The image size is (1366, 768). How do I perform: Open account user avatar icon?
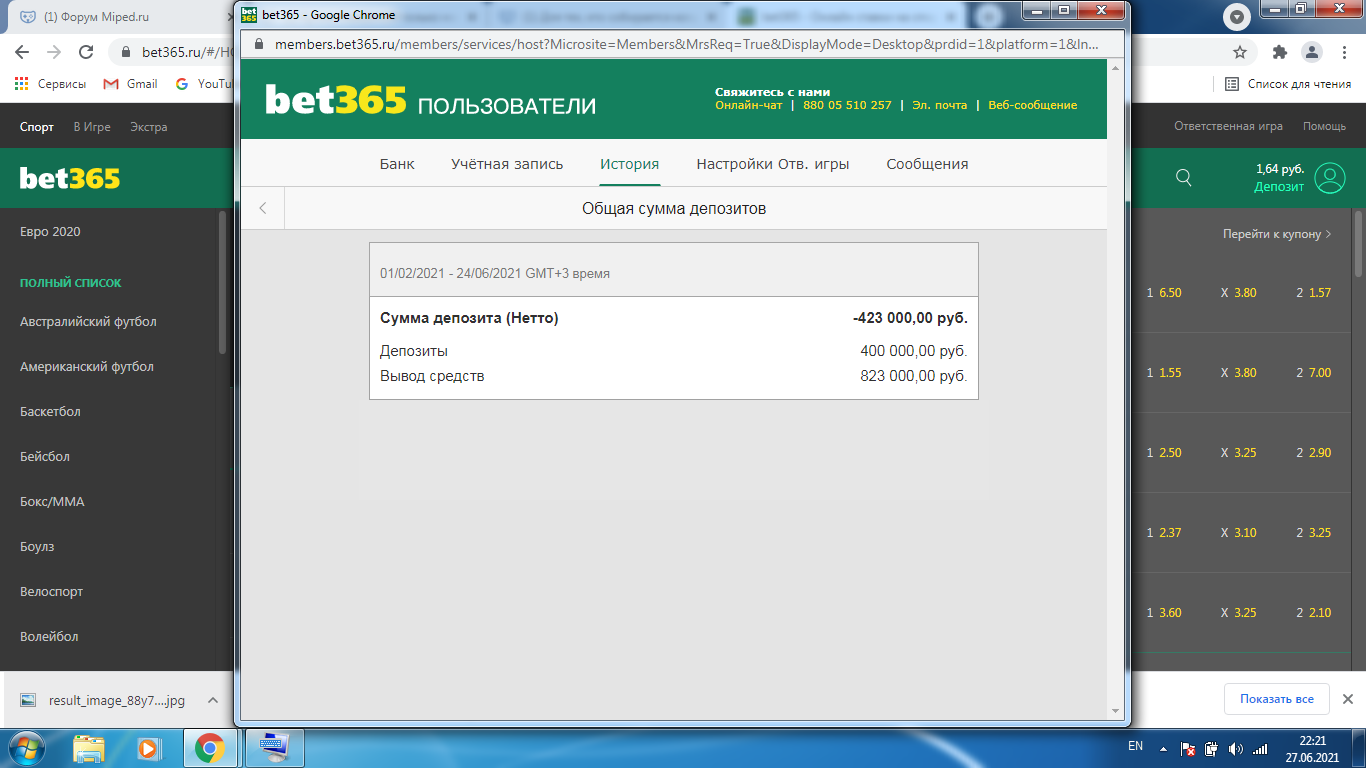click(x=1330, y=178)
